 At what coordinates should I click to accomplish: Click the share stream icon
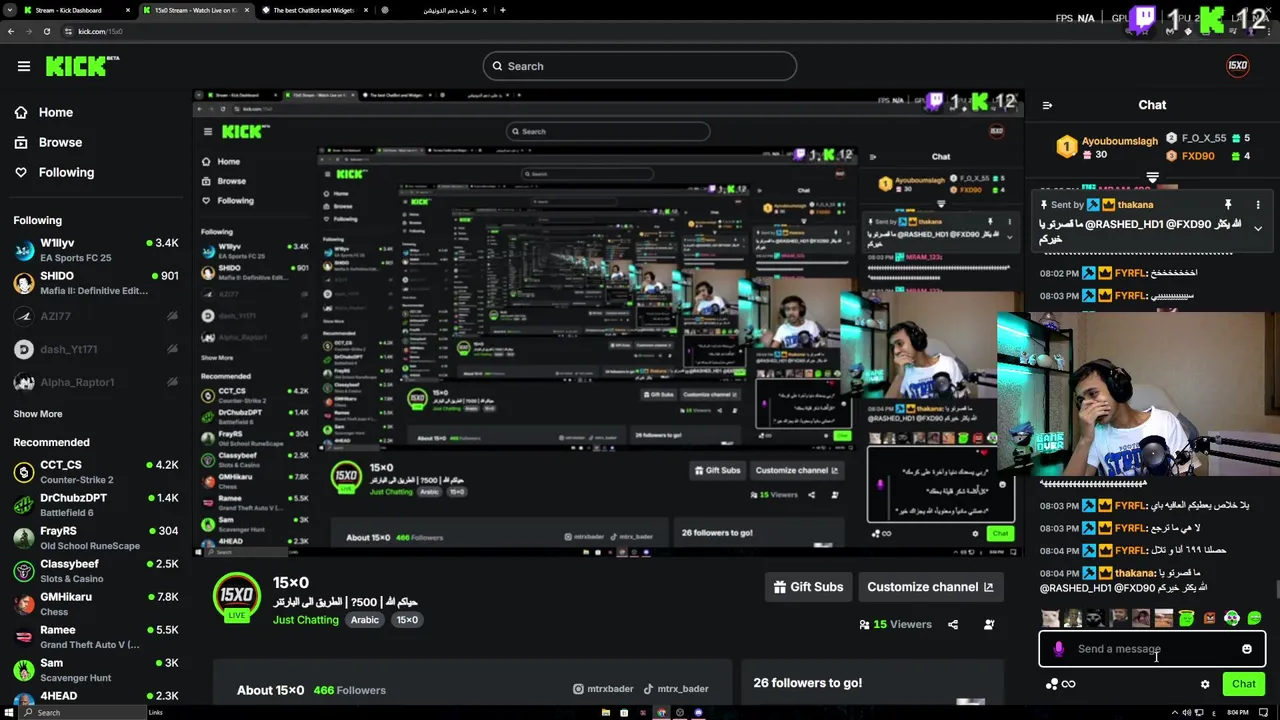pos(953,625)
